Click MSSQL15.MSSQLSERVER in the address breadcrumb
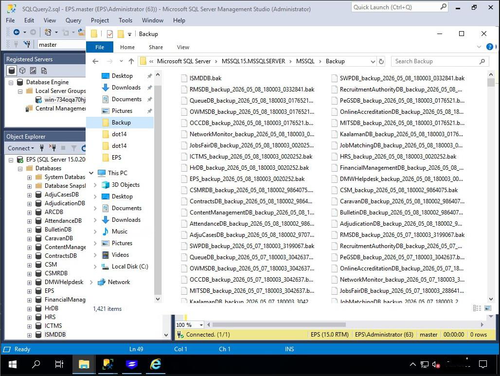500x376 pixels. (x=253, y=61)
